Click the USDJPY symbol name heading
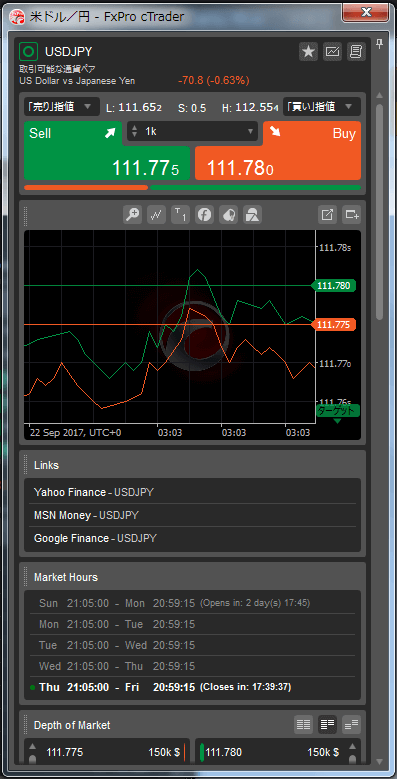Image resolution: width=397 pixels, height=779 pixels. click(69, 51)
